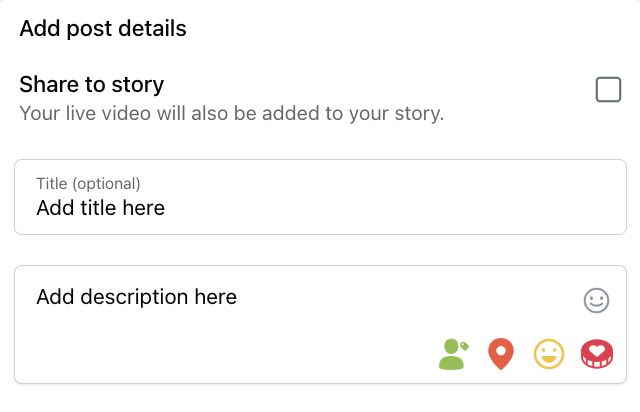
Task: Enable the Share to story checkbox
Action: click(608, 89)
